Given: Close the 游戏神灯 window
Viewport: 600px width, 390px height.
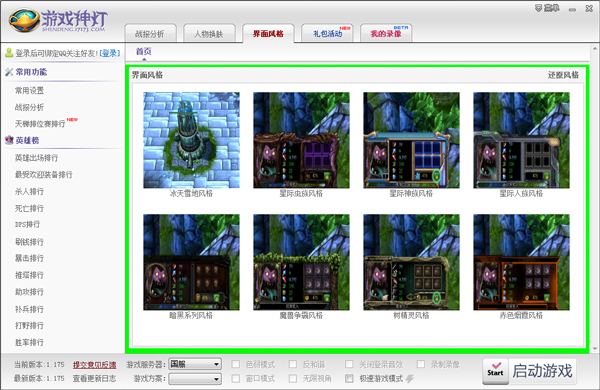Looking at the screenshot, I should [x=589, y=8].
